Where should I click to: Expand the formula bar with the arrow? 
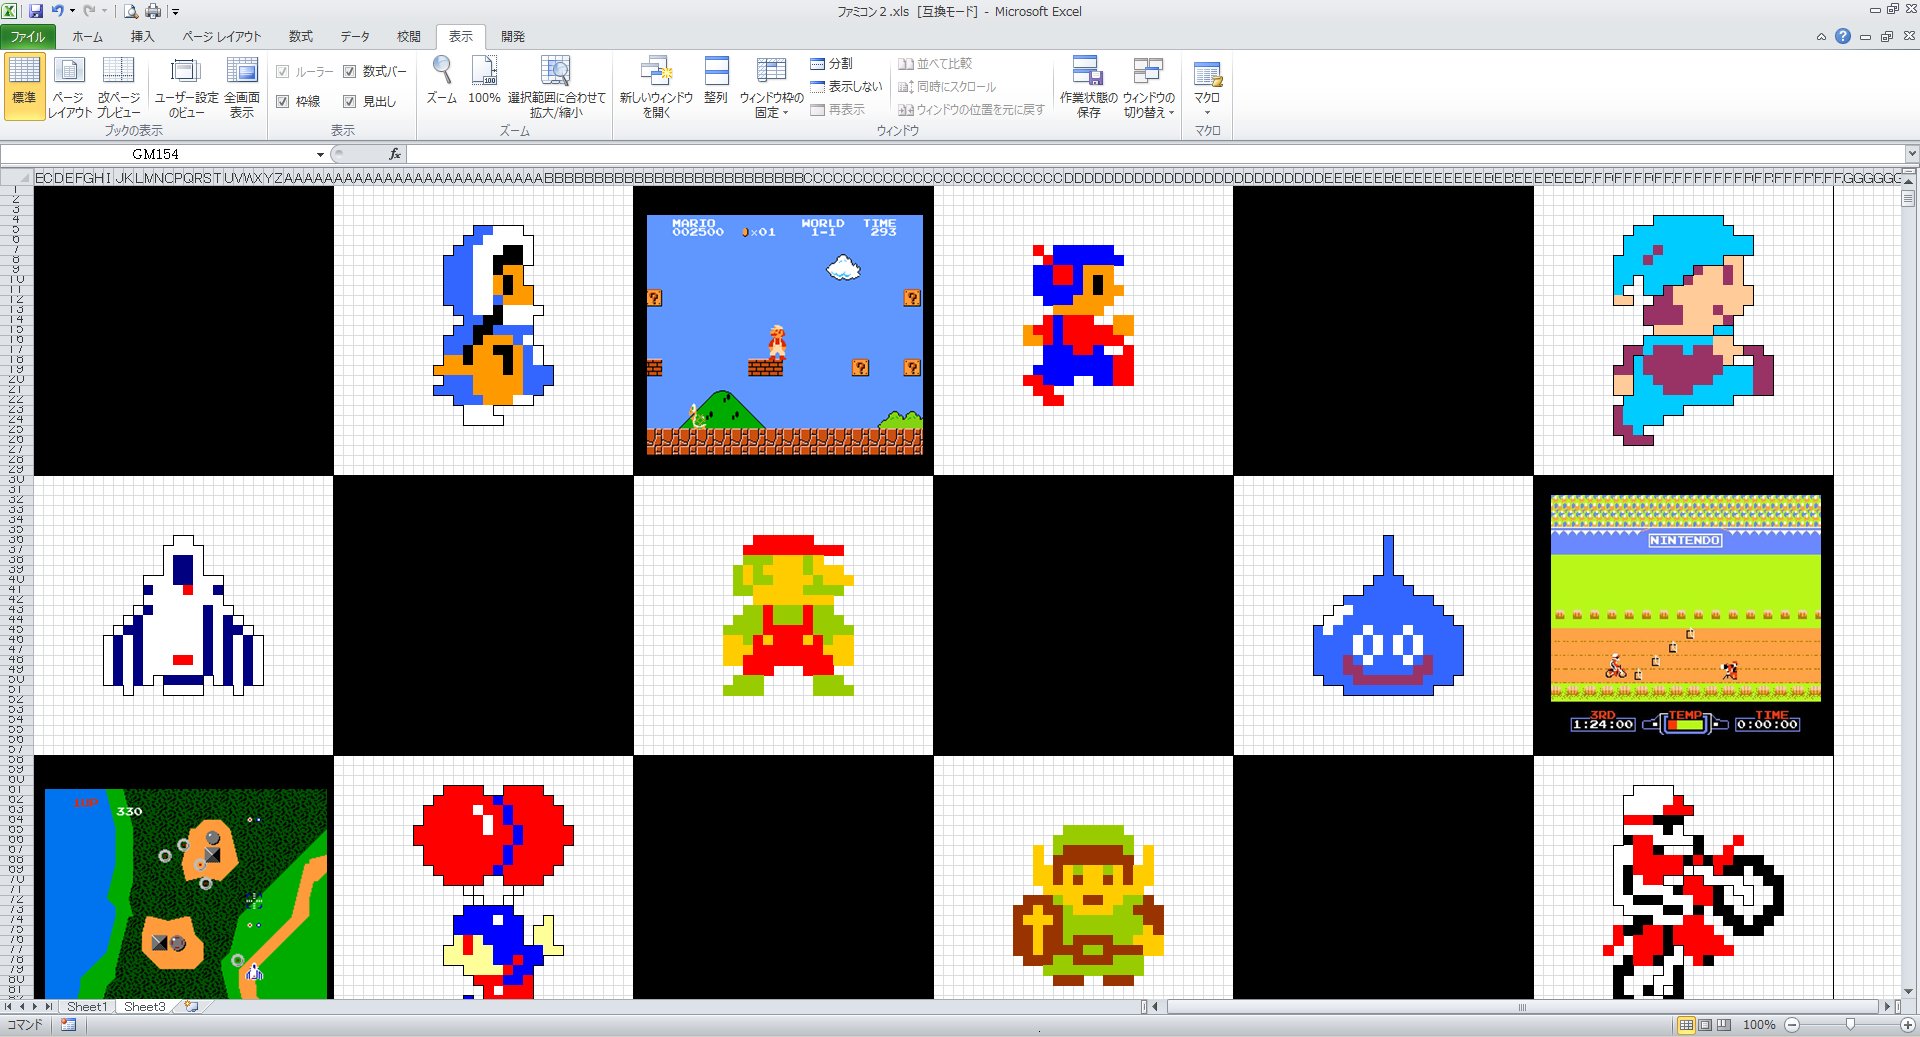(1911, 154)
